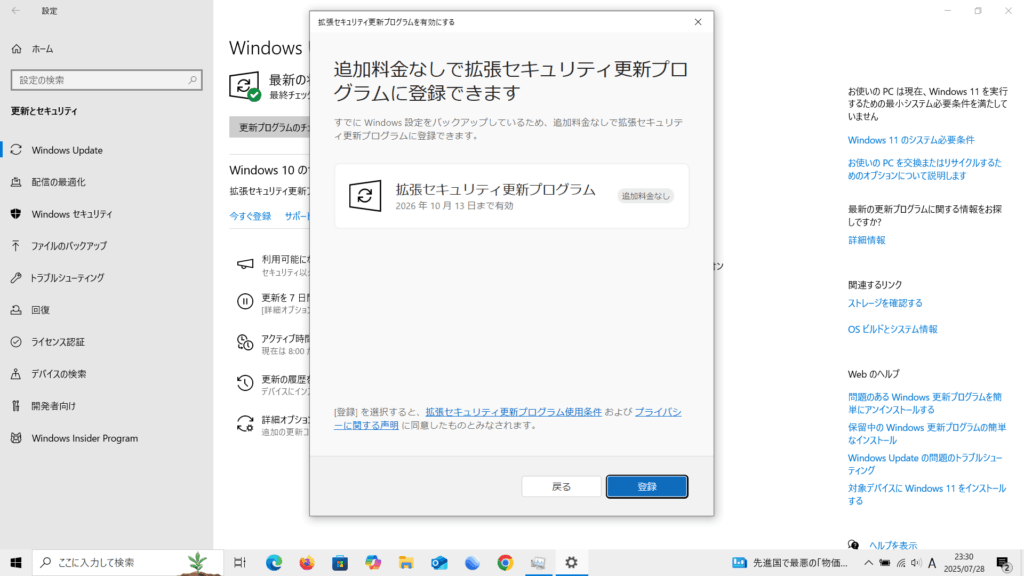Launch Microsoft Edge from the taskbar
The image size is (1024, 576).
[x=274, y=562]
